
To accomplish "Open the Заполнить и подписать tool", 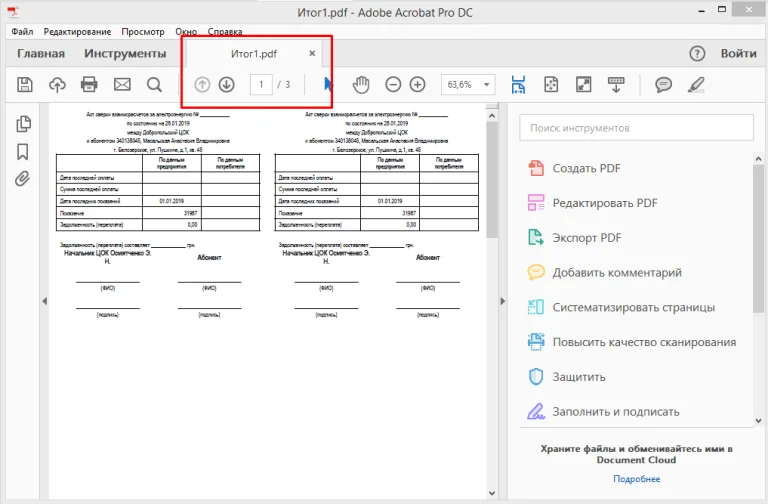I will coord(603,412).
